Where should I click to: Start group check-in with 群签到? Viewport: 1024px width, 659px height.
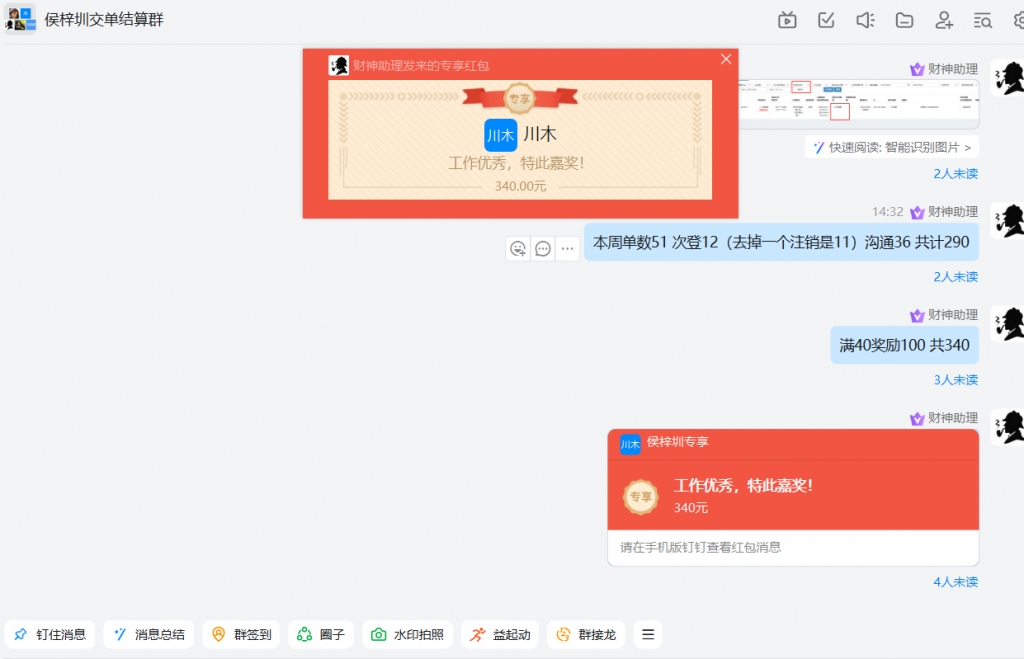pyautogui.click(x=240, y=633)
